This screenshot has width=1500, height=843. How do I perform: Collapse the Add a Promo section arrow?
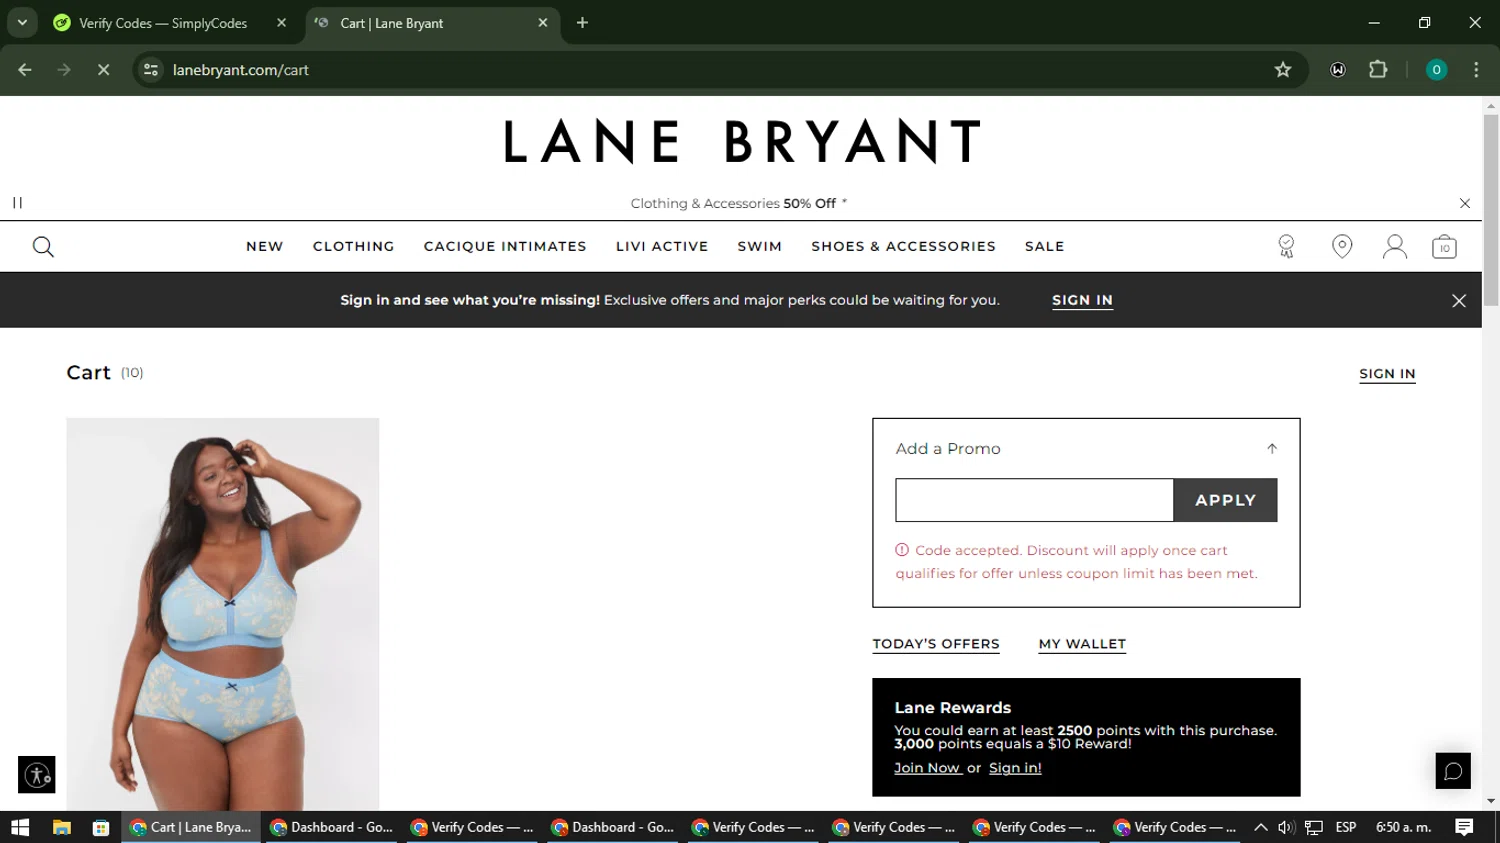coord(1272,449)
